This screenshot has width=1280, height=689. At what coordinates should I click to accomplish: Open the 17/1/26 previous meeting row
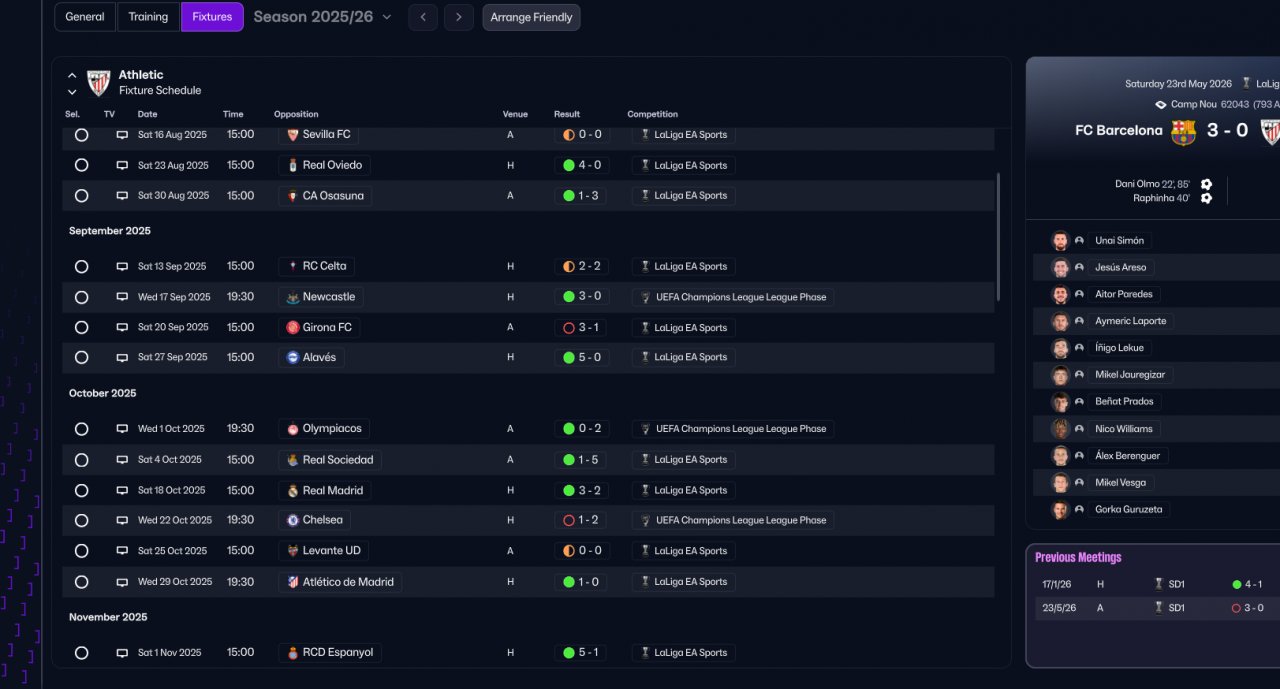1157,584
